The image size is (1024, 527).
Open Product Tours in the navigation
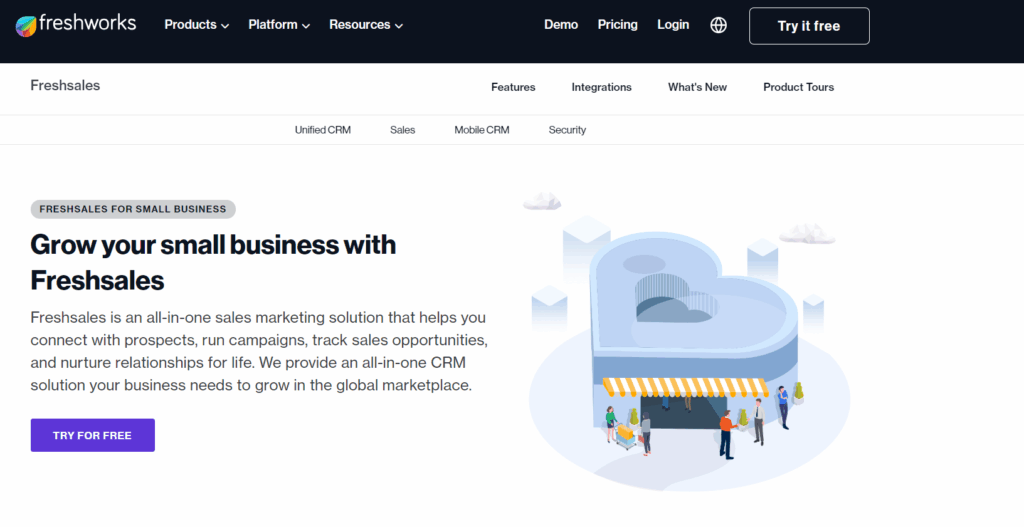pos(798,87)
